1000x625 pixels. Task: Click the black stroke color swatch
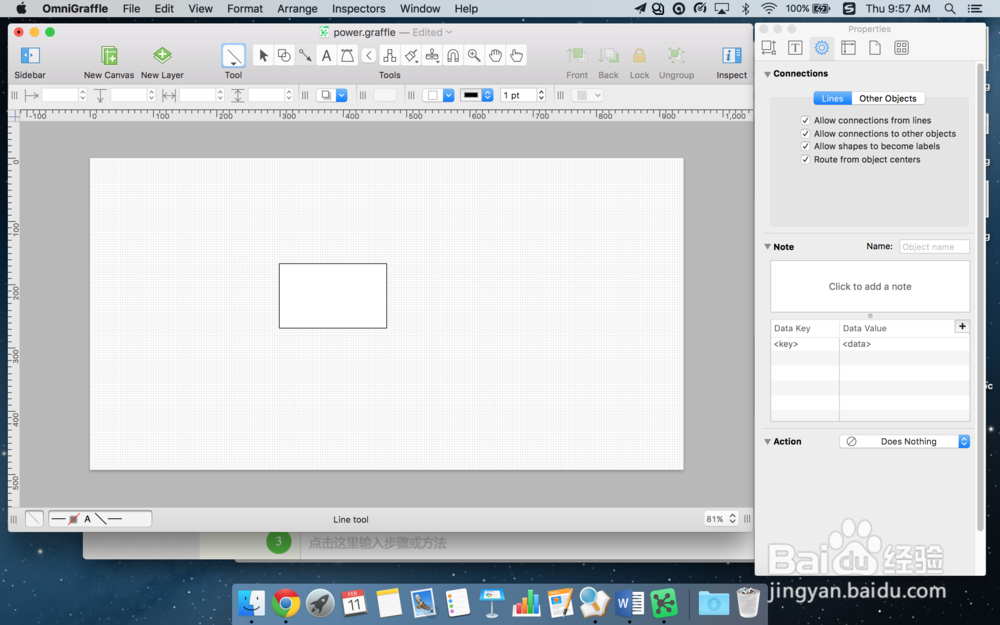coord(471,95)
